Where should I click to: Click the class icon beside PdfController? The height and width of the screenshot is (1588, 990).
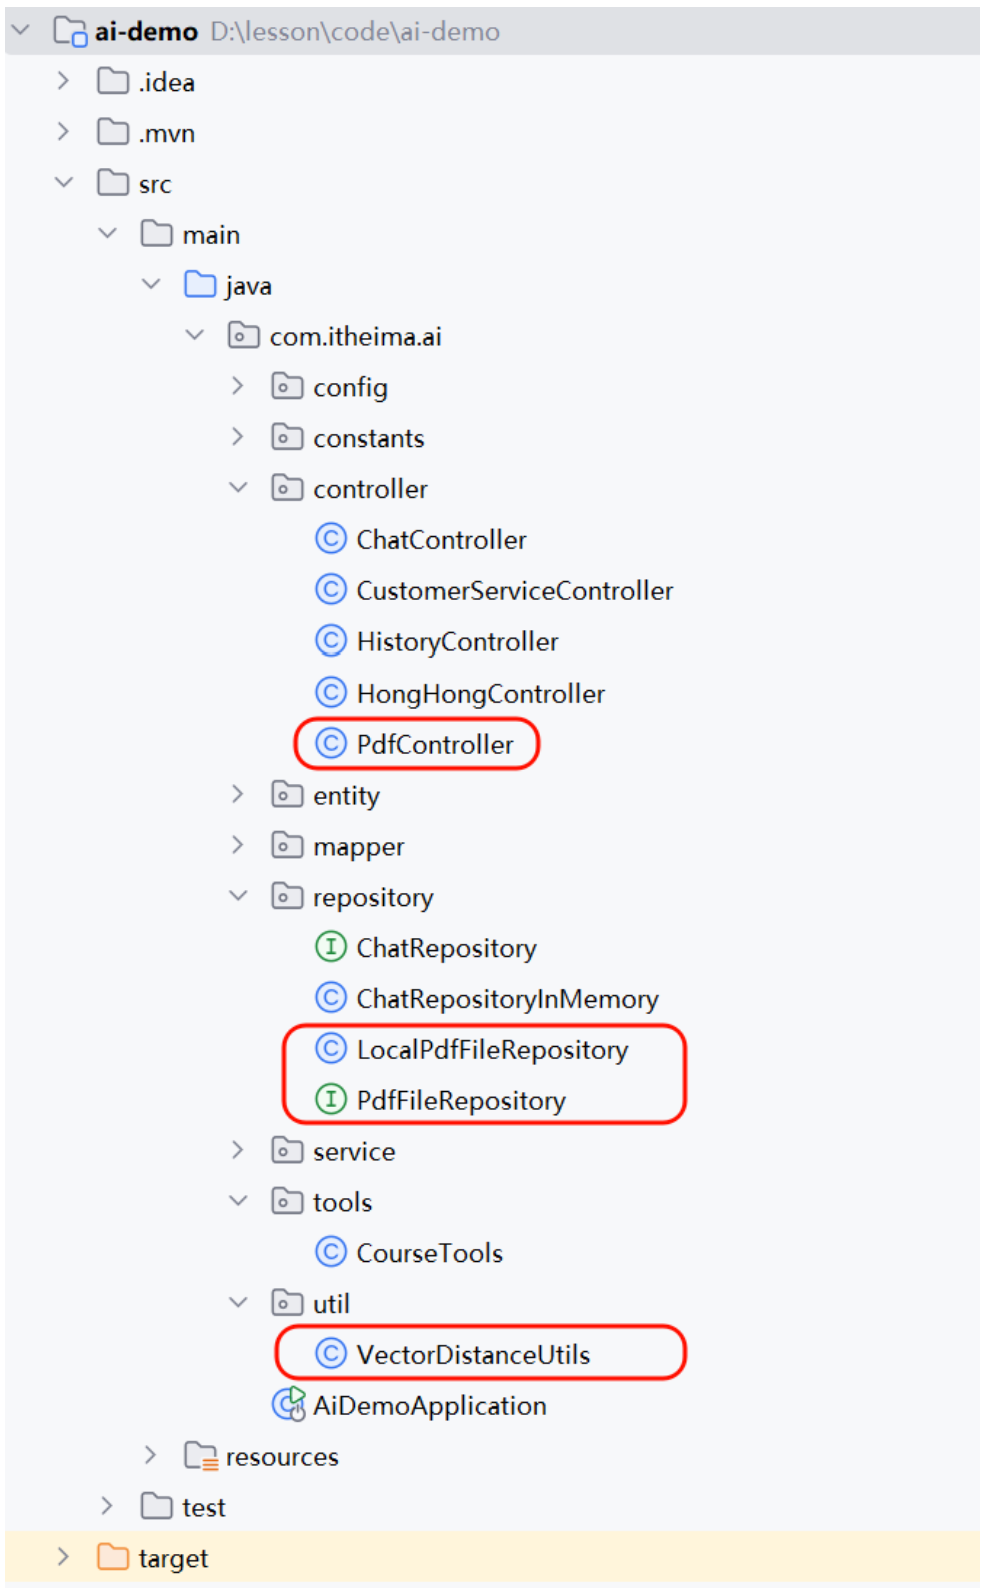click(330, 743)
